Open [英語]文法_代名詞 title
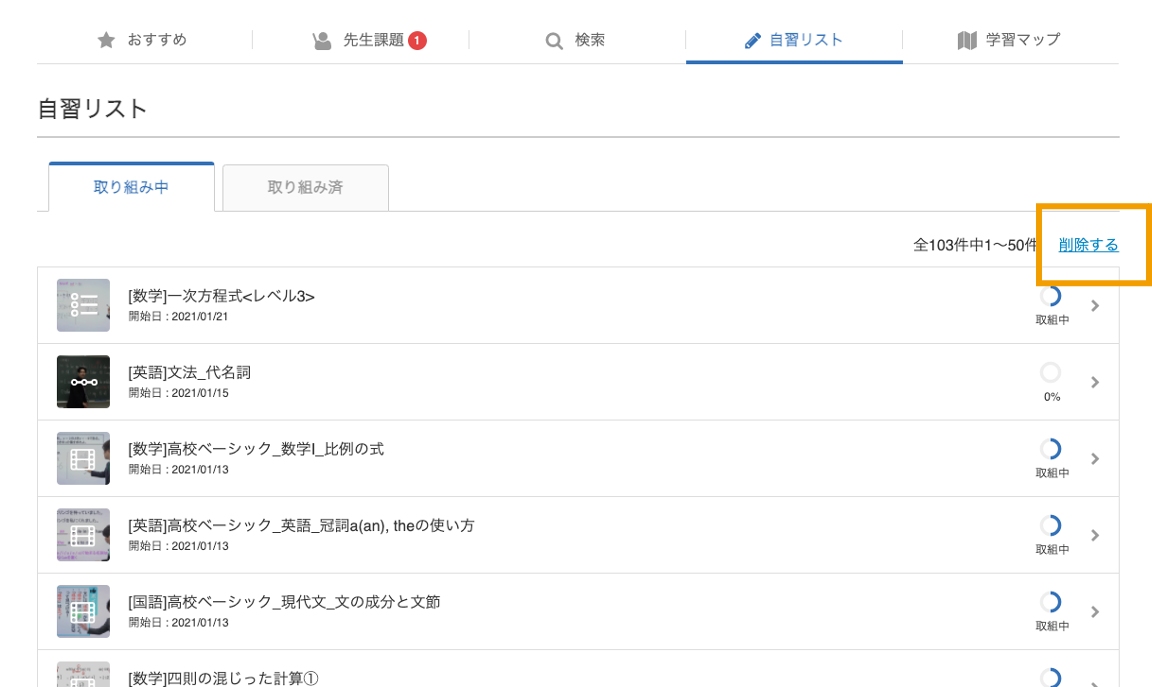 click(x=190, y=373)
